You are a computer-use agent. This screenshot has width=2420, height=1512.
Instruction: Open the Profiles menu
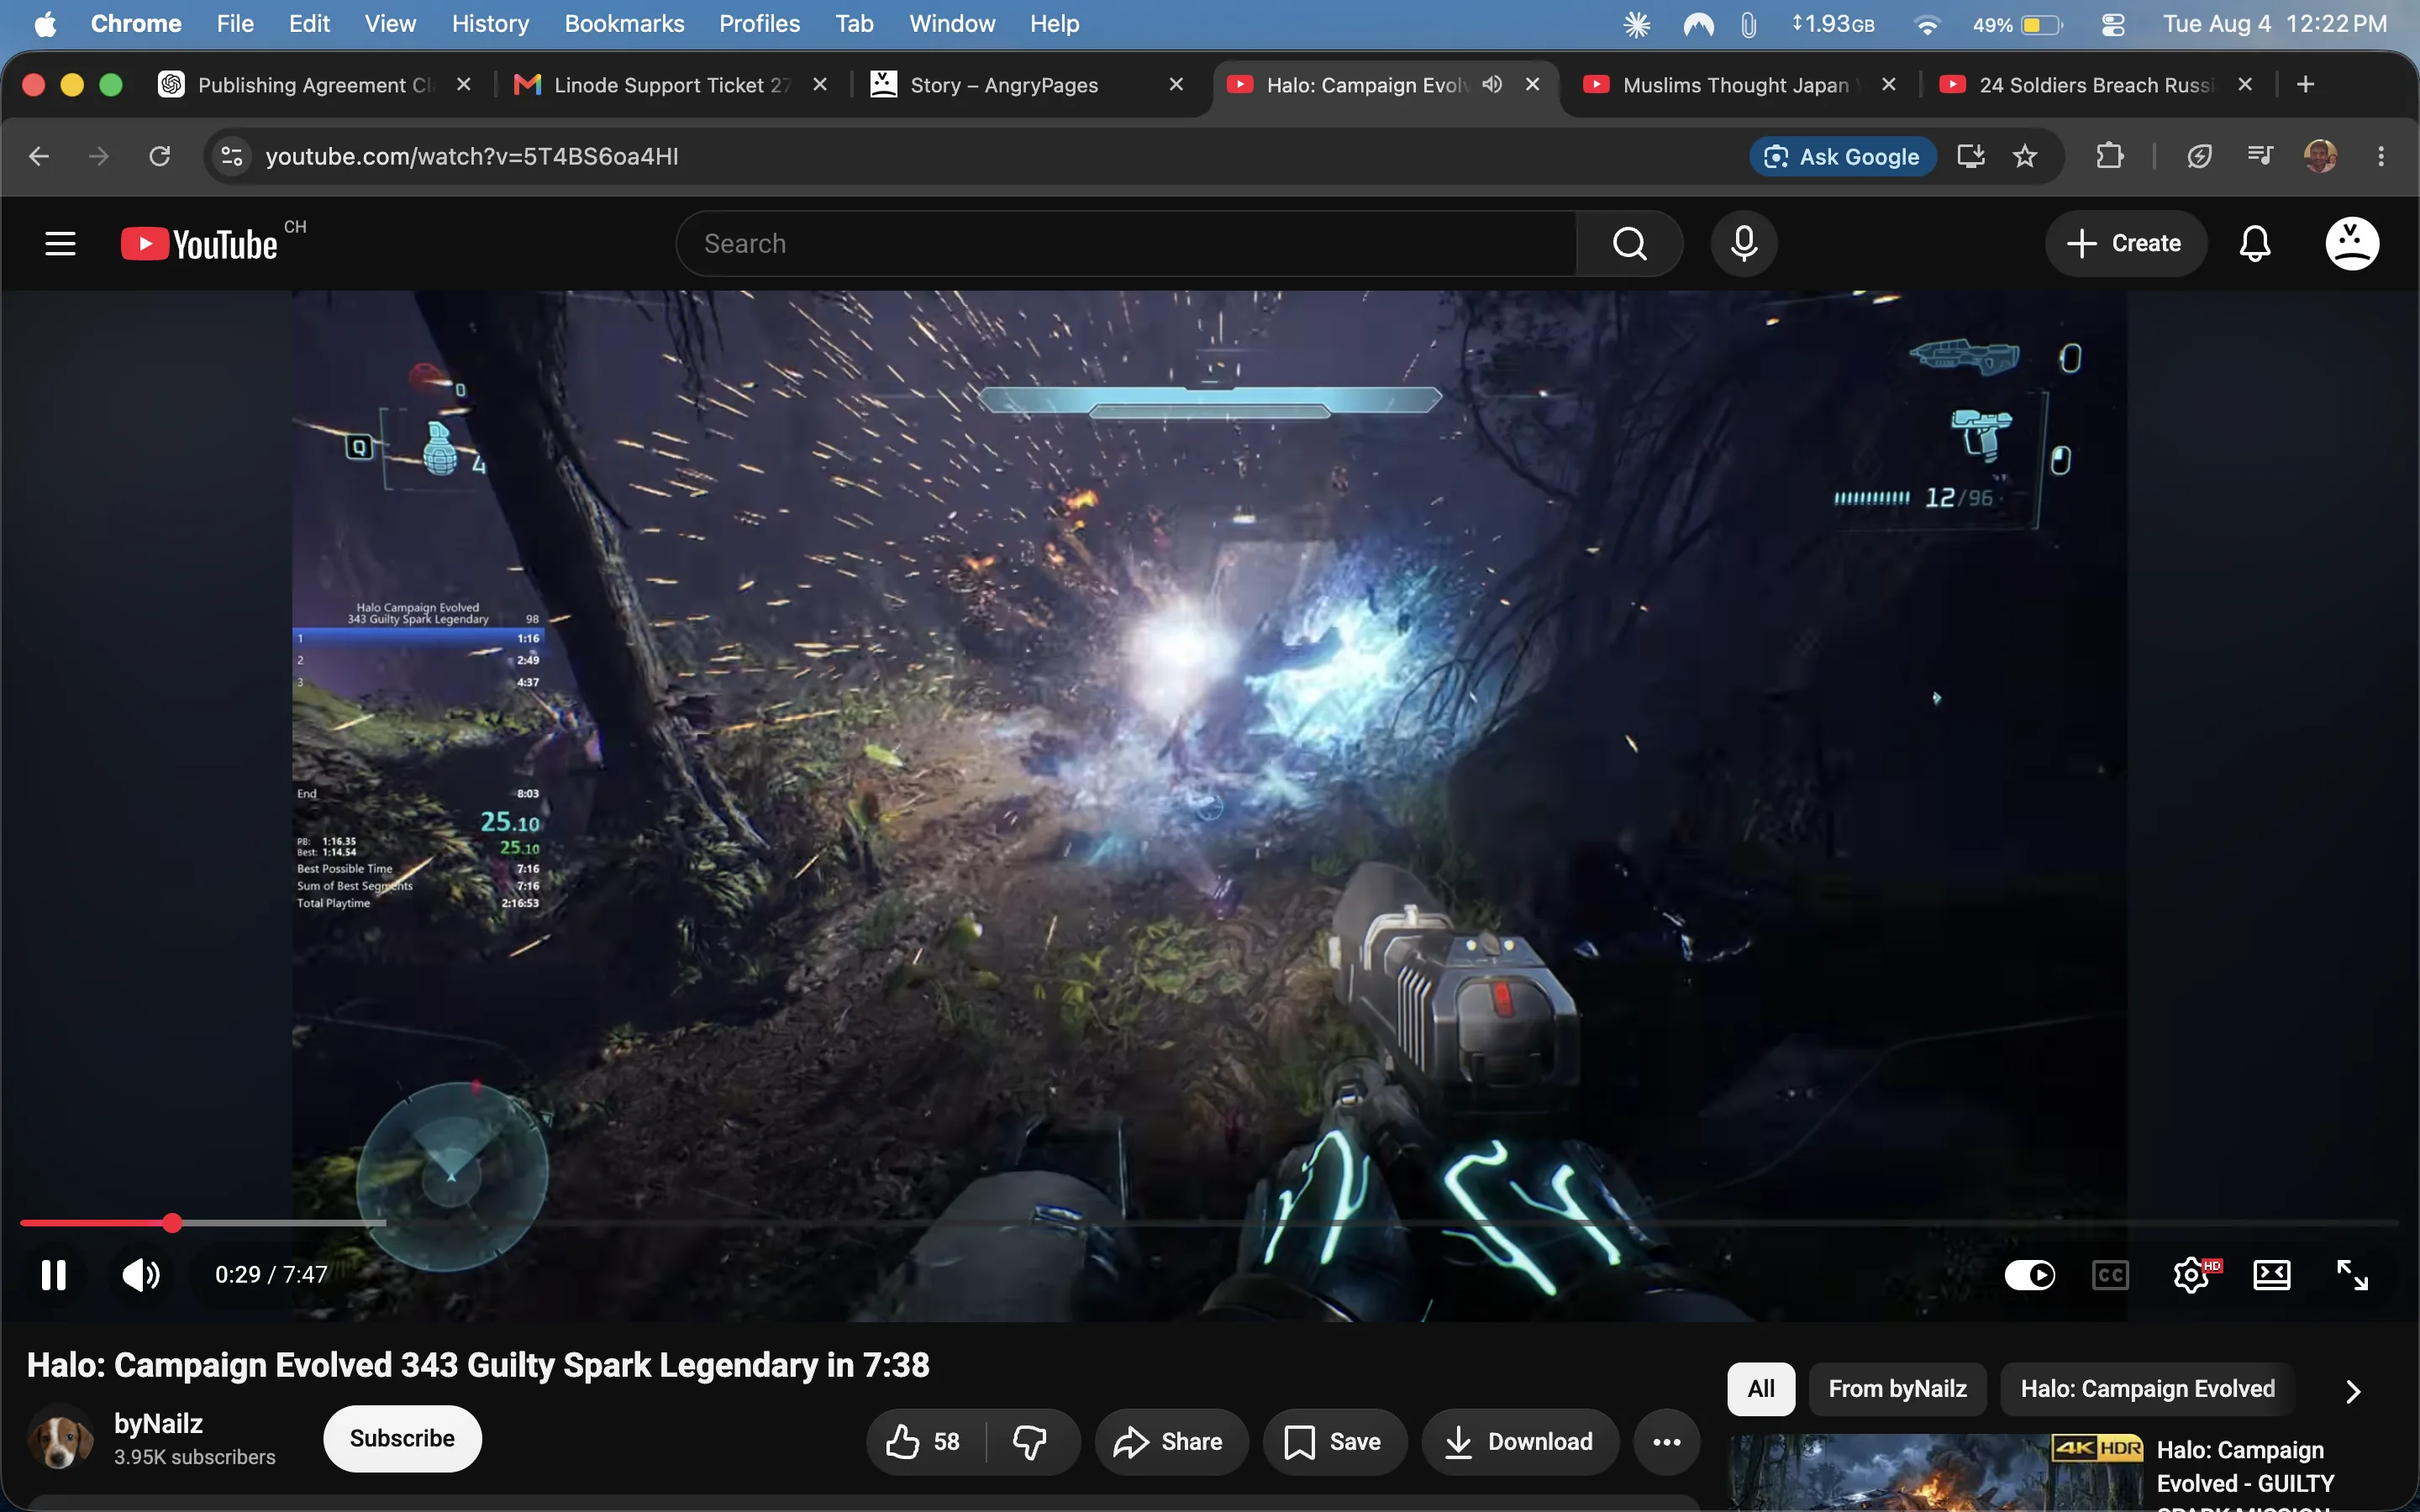click(759, 24)
